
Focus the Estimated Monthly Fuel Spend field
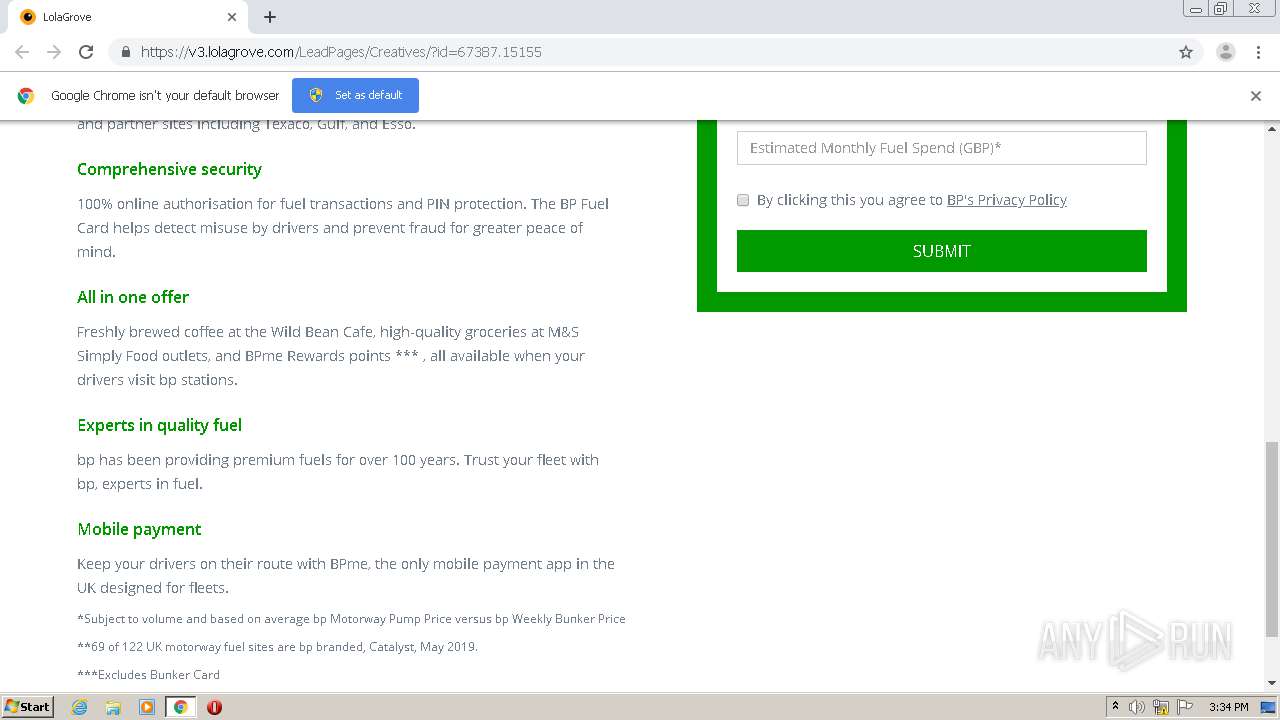point(941,148)
